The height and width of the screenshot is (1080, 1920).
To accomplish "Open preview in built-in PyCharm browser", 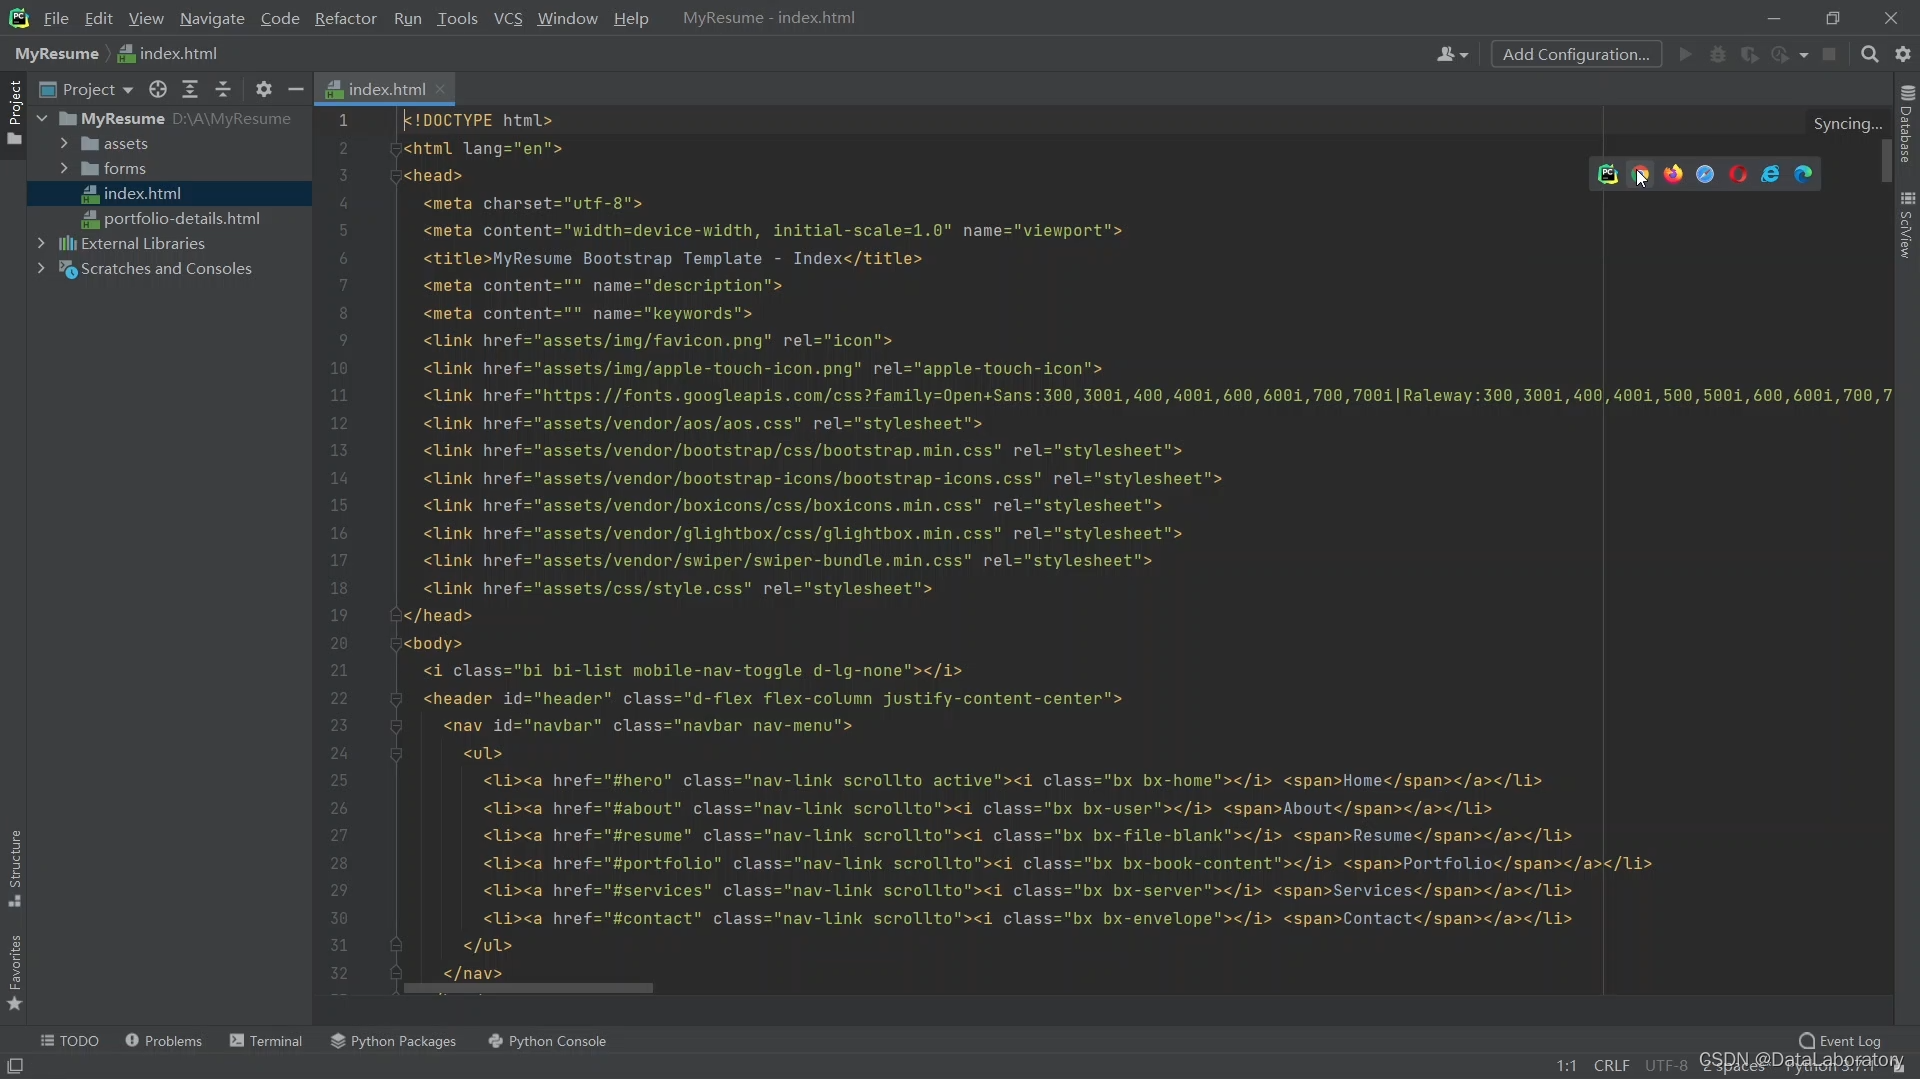I will (1607, 174).
